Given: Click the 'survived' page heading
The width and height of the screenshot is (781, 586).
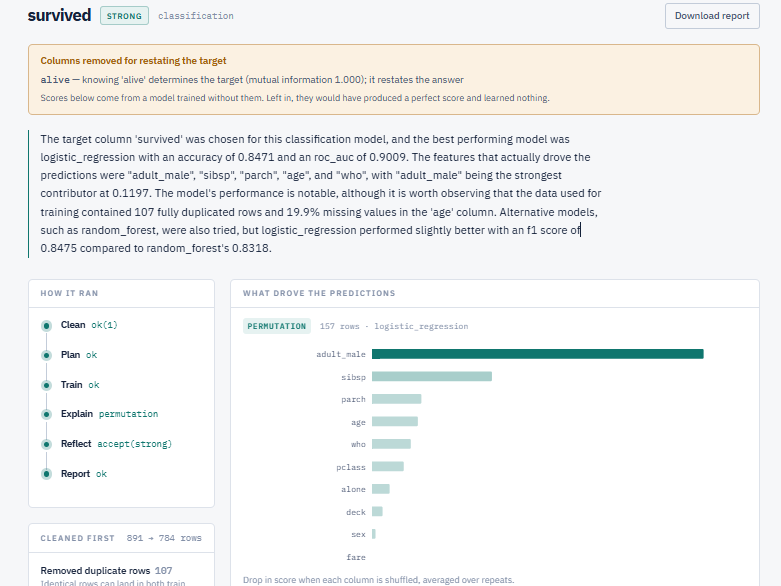Looking at the screenshot, I should [59, 15].
